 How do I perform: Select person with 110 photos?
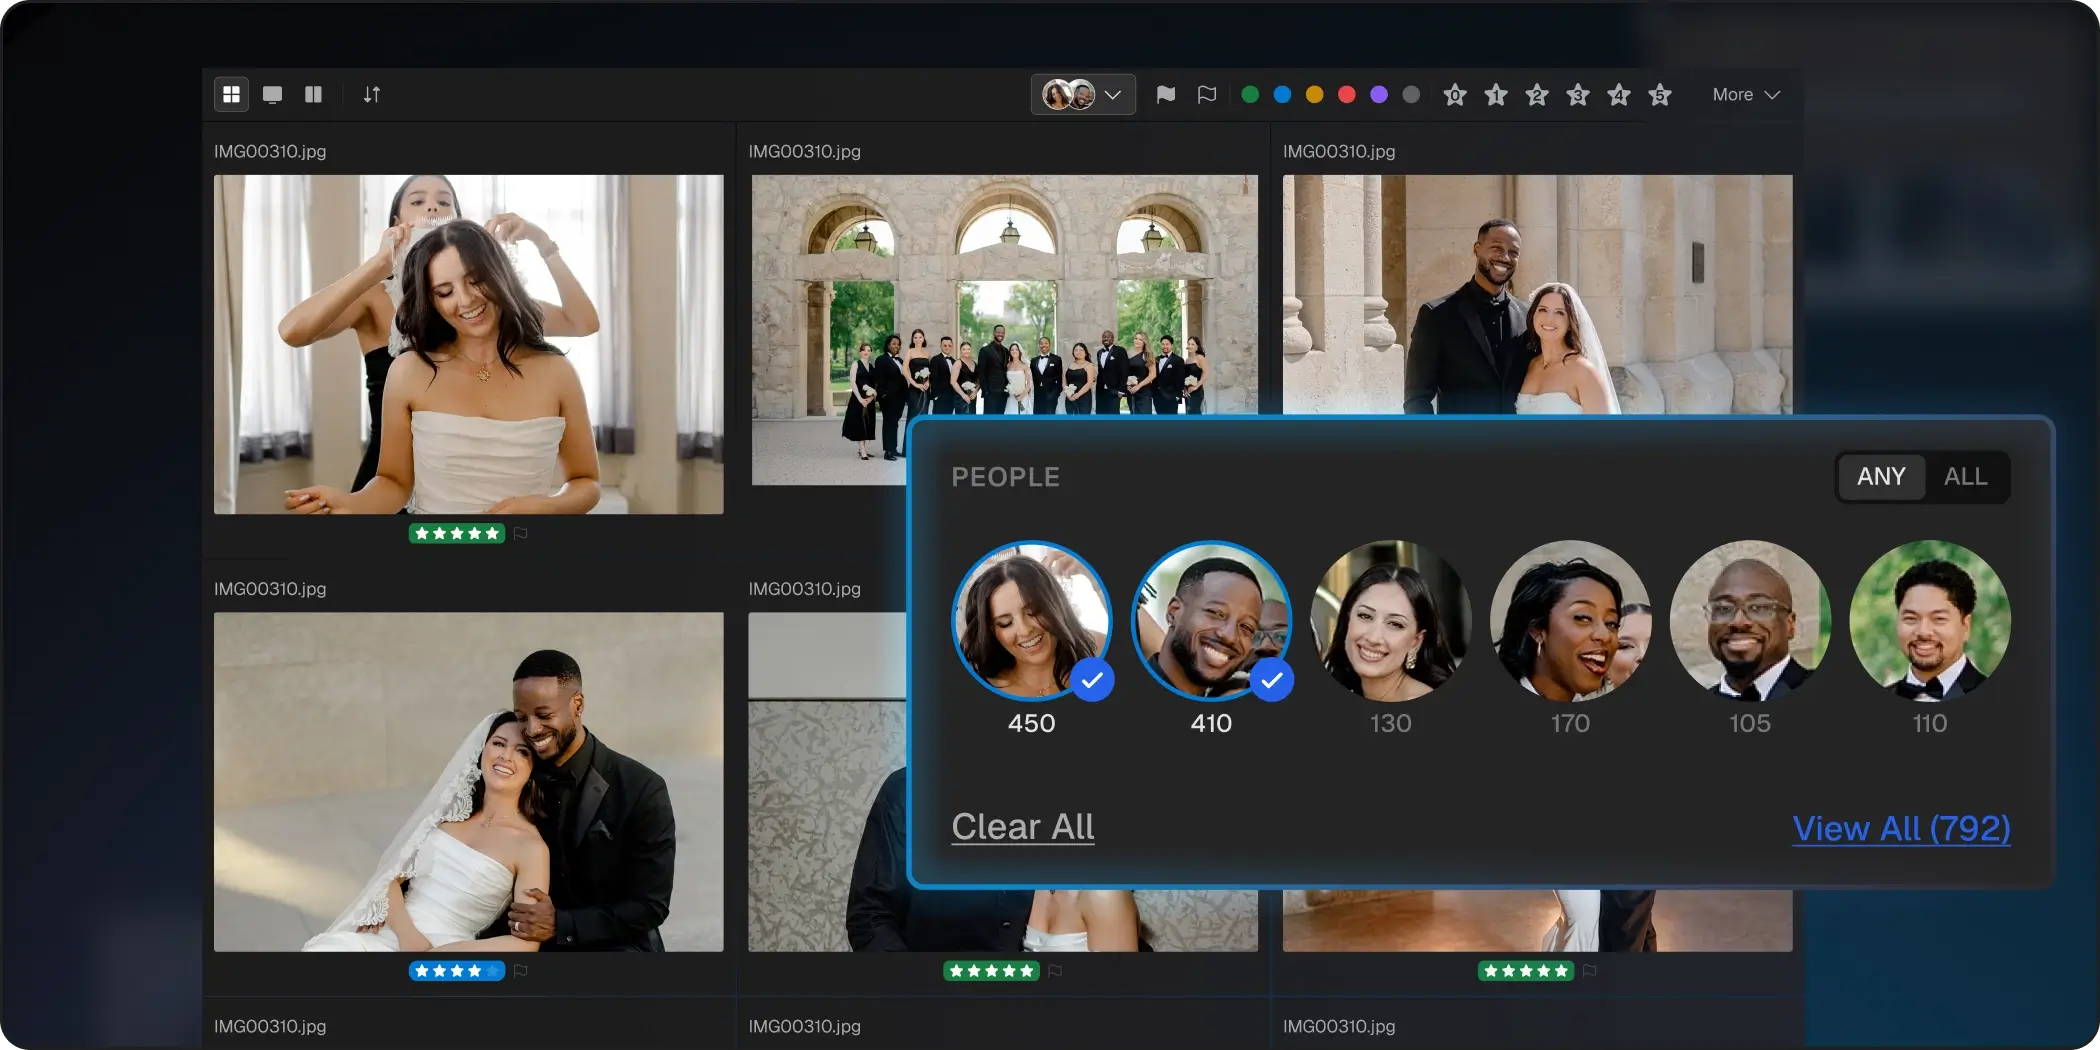pos(1930,620)
